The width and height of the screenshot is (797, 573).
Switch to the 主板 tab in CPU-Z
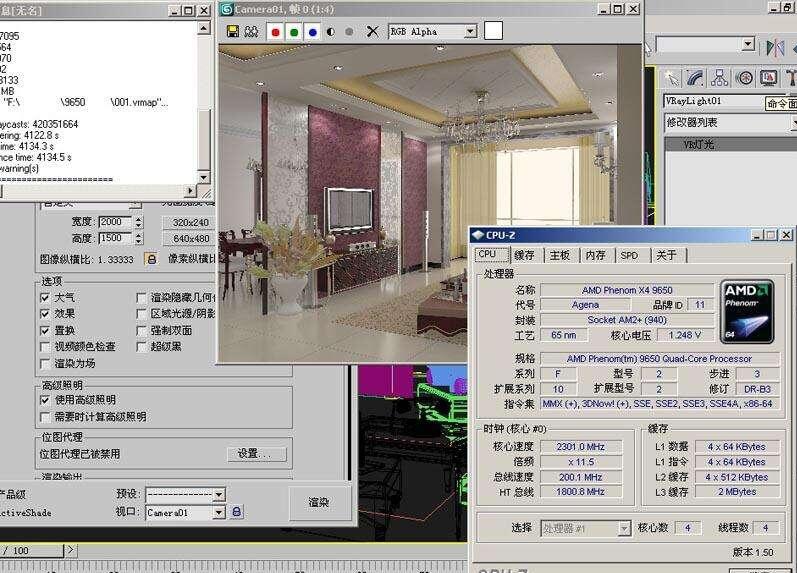pos(560,255)
